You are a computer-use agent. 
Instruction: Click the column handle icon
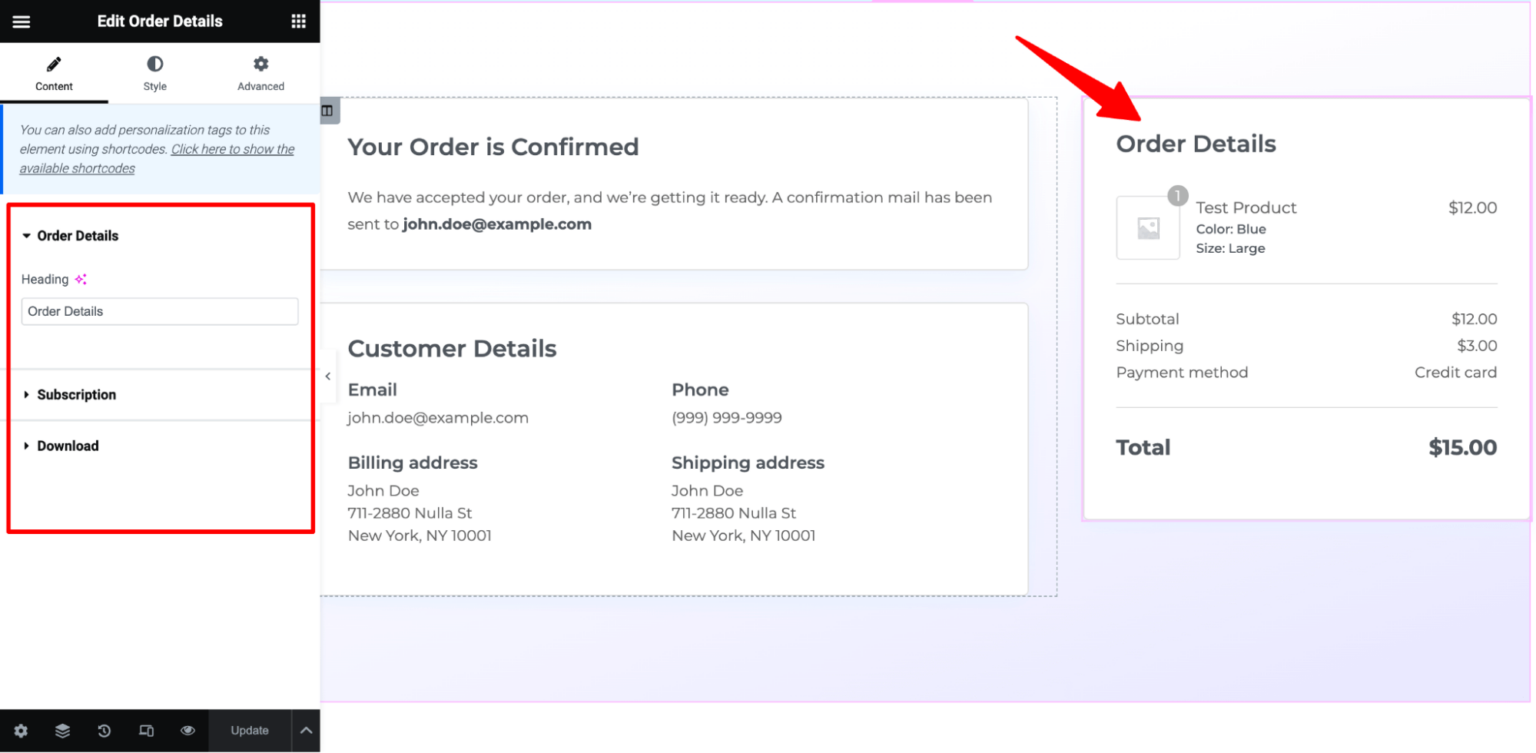tap(328, 110)
